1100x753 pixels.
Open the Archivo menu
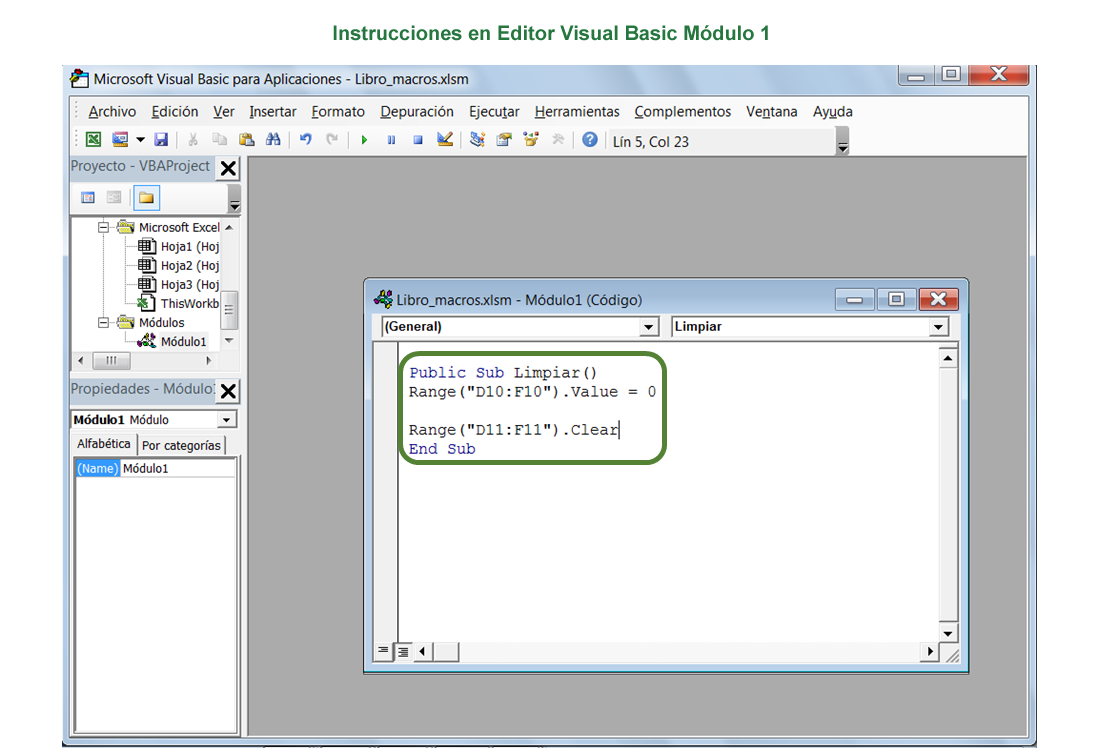click(112, 112)
